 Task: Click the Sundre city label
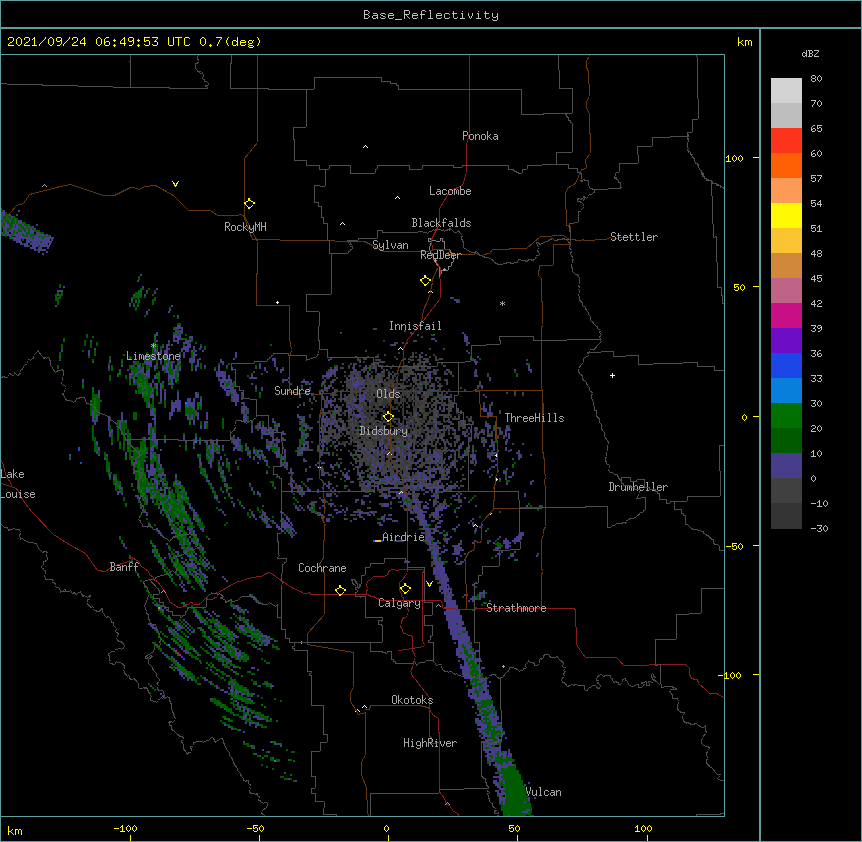click(292, 391)
